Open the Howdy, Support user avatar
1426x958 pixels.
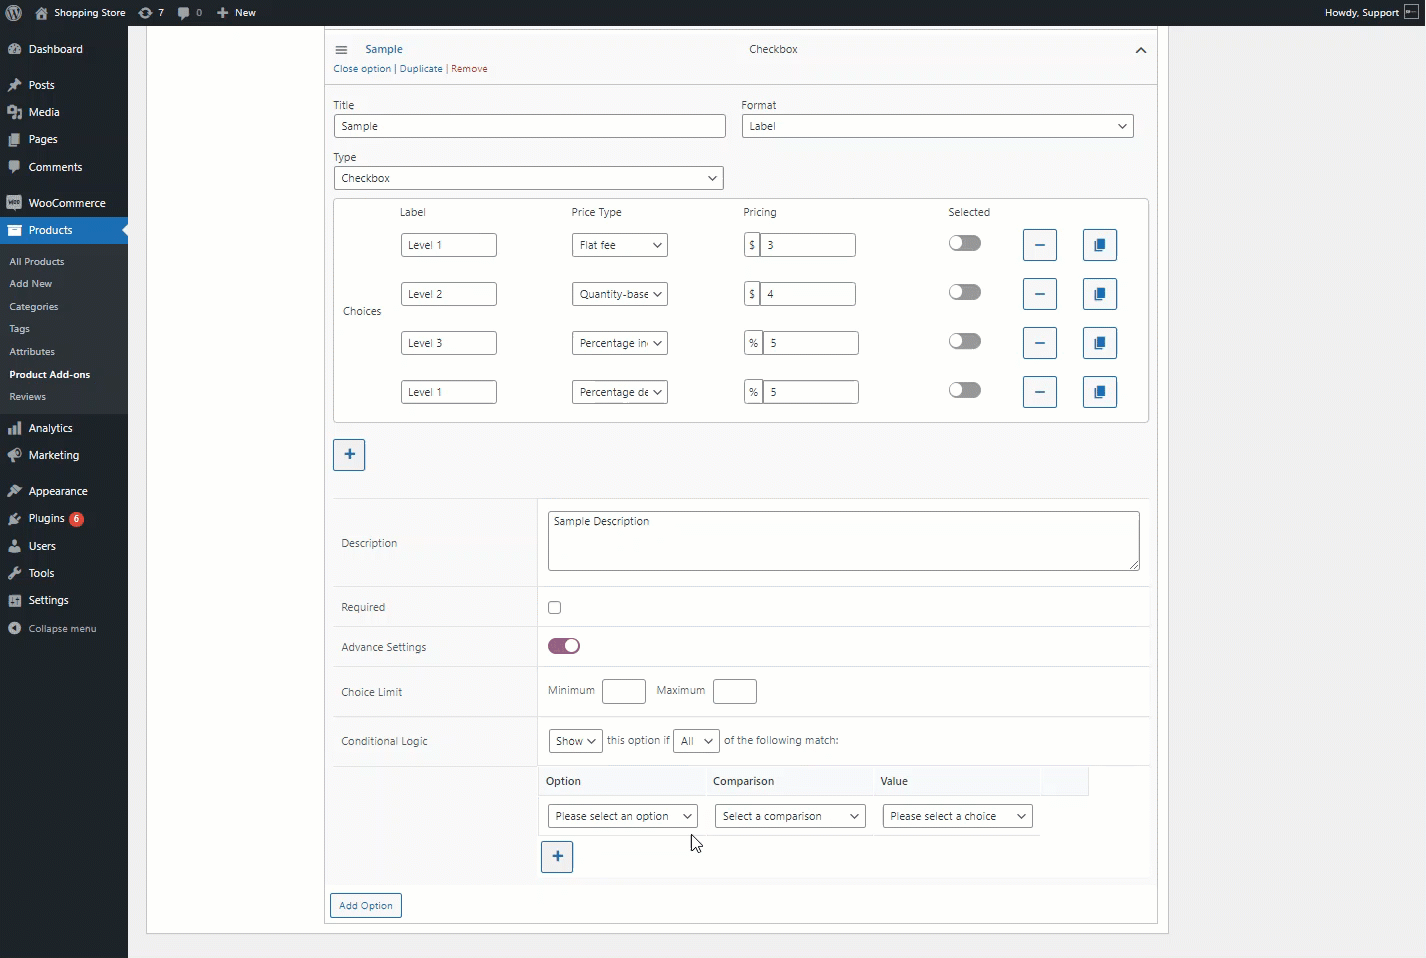click(x=1411, y=13)
